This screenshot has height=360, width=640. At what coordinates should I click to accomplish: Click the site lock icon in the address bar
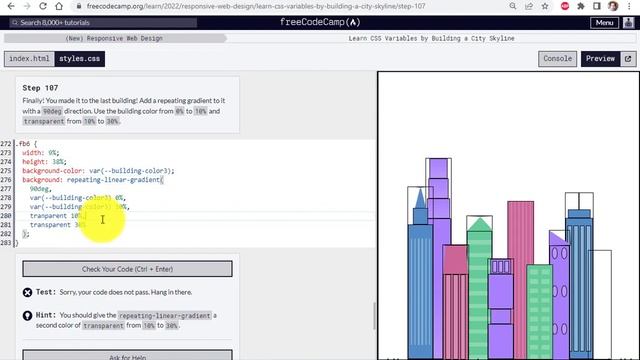pyautogui.click(x=79, y=6)
